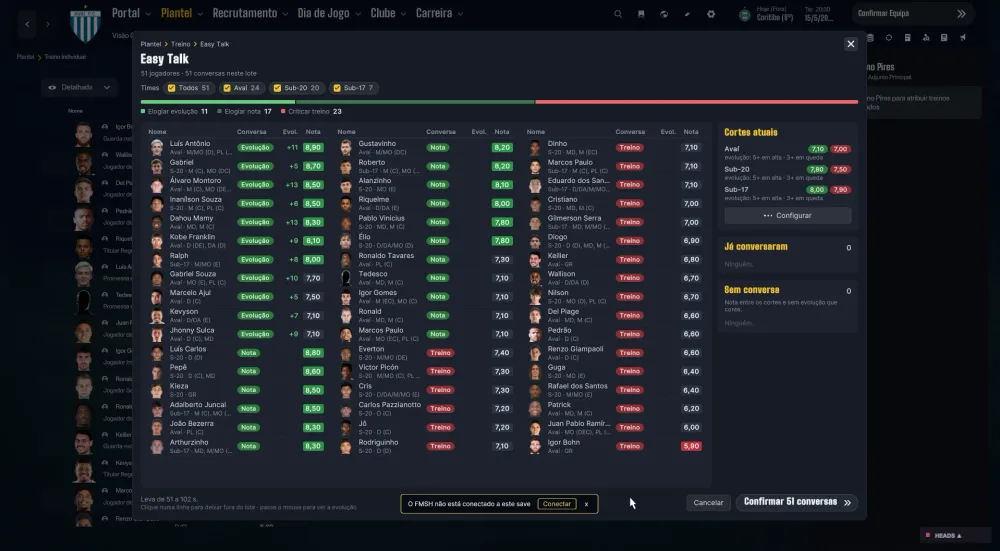Go back with the left arrow button

(27, 24)
